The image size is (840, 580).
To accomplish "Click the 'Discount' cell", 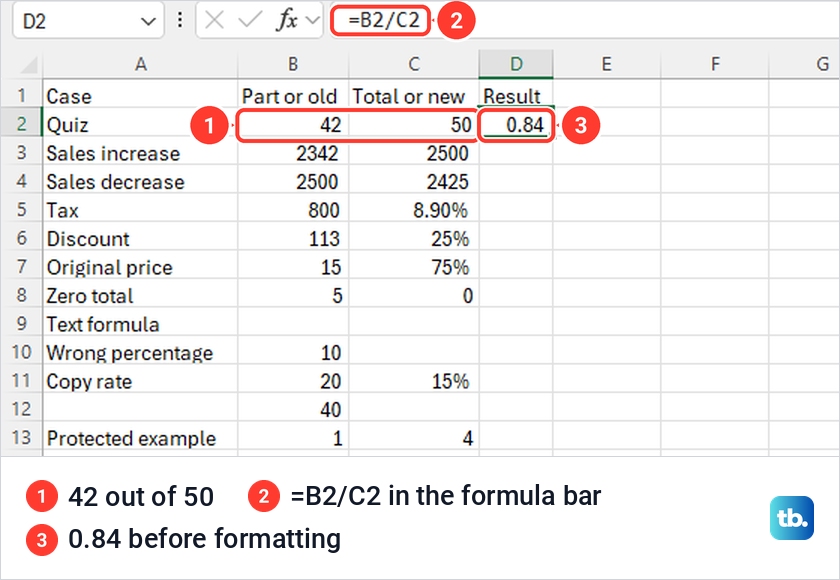I will (140, 238).
